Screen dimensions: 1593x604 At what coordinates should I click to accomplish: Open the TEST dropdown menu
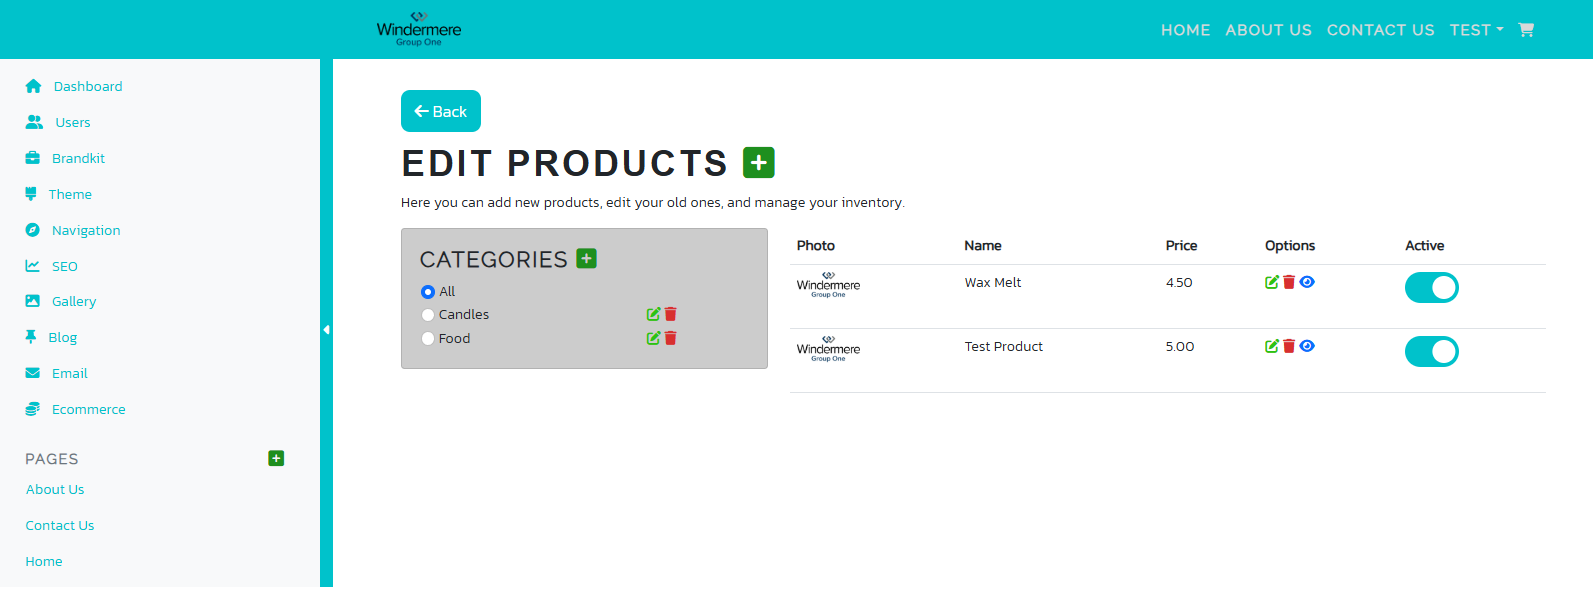(1476, 30)
